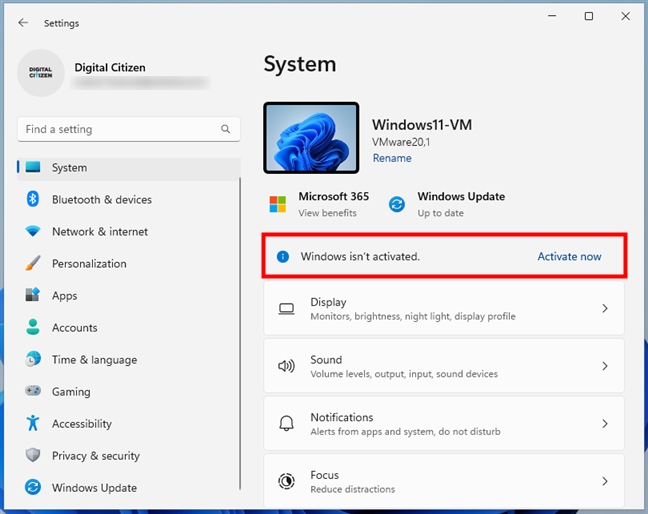Click the Activate now link

569,257
